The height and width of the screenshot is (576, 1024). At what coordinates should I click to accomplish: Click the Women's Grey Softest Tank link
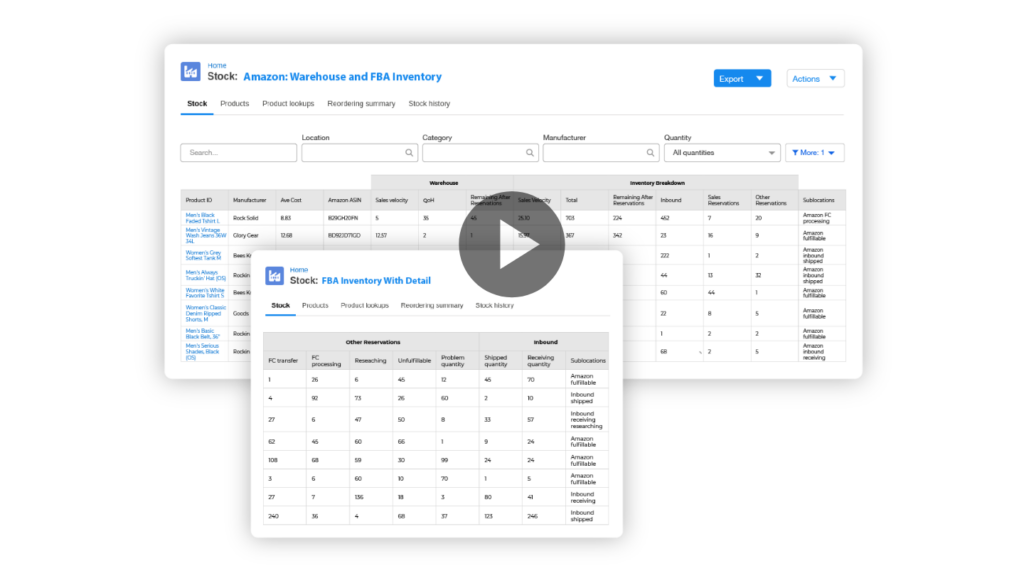(x=202, y=256)
